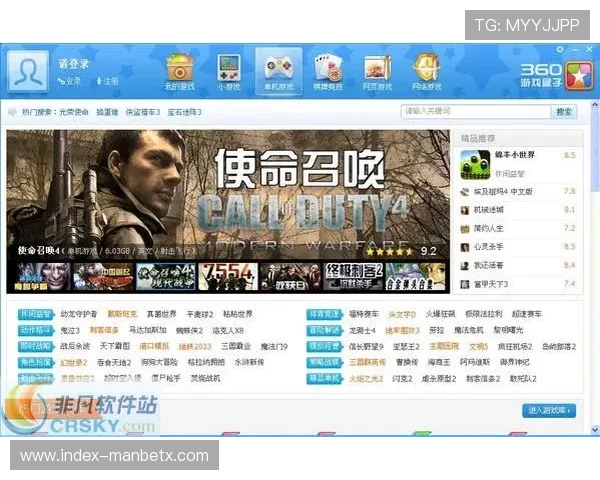
Task: Click hot search term 光荣使命
Action: (74, 112)
